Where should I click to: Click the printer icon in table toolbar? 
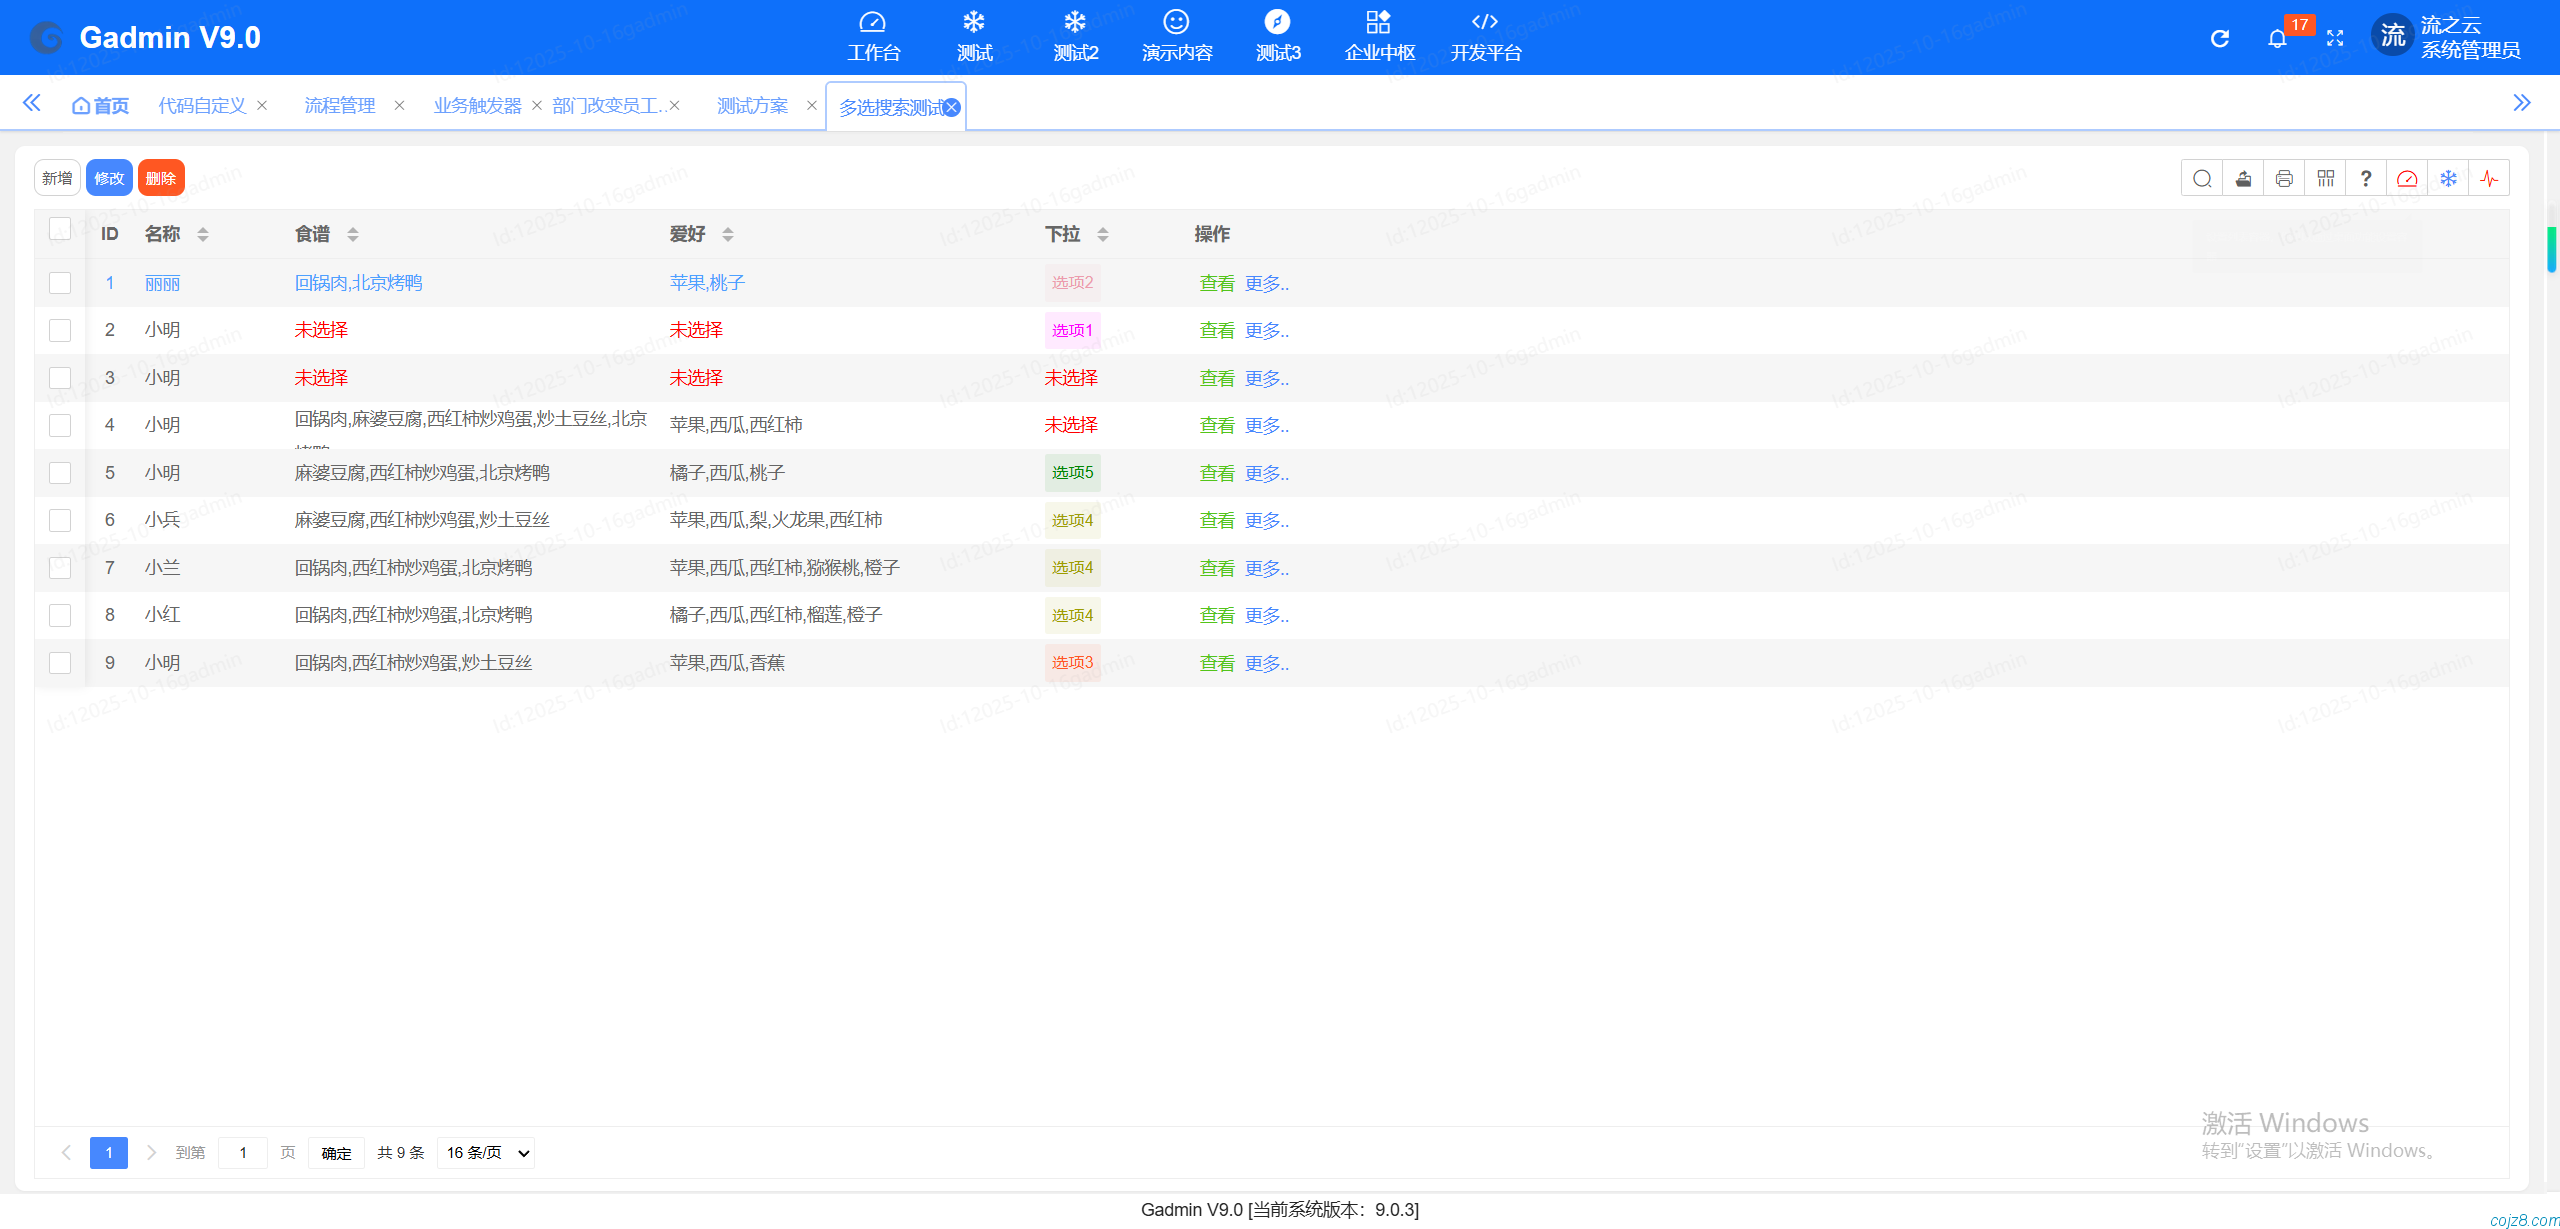pyautogui.click(x=2284, y=179)
